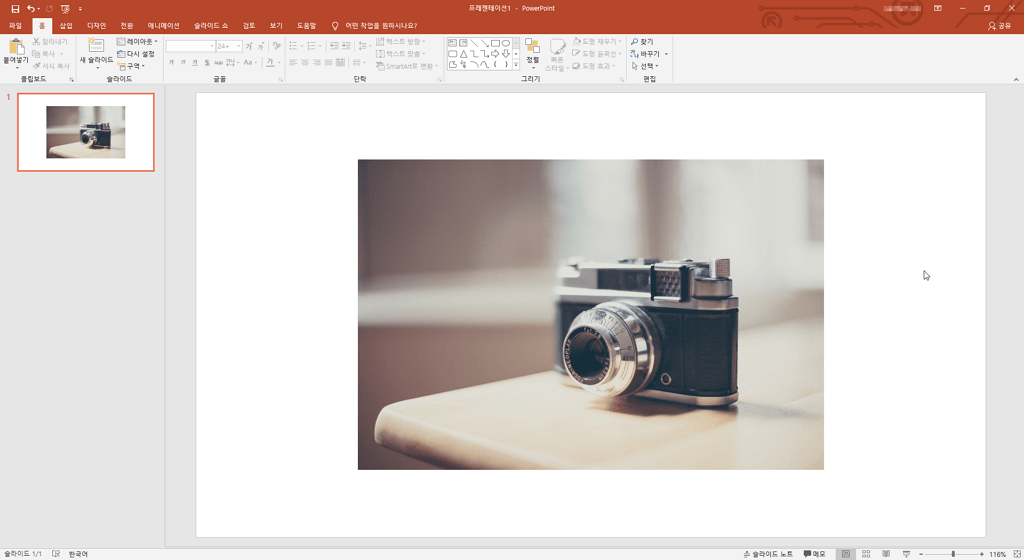
Task: Open the 파일 tab
Action: pyautogui.click(x=15, y=25)
